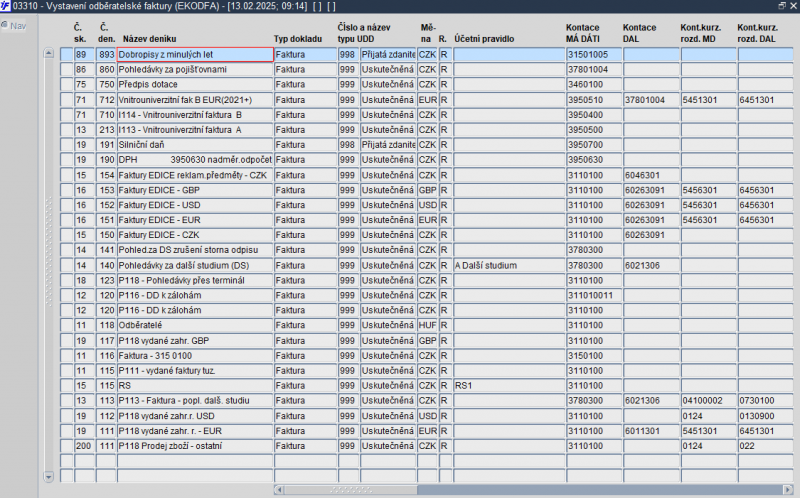Click Kont.kurz. rozd. MD value 04100002

point(709,401)
